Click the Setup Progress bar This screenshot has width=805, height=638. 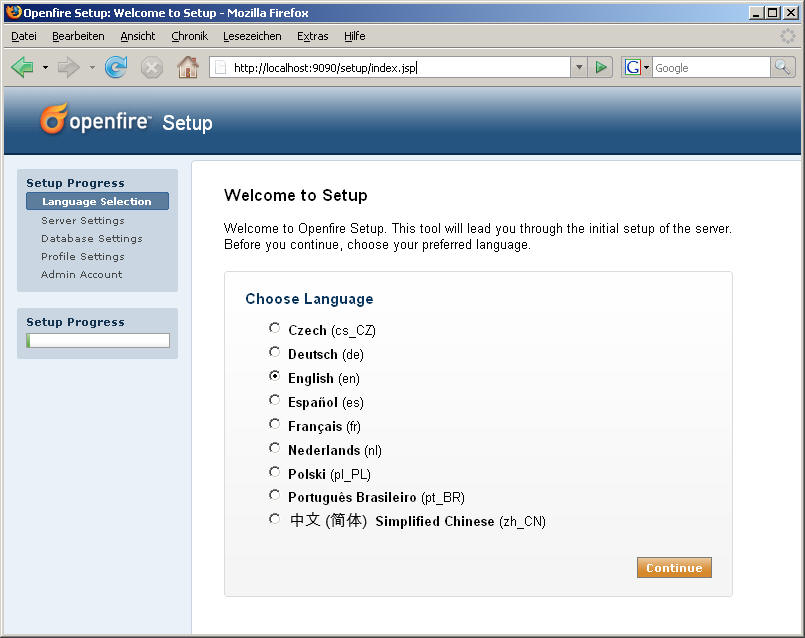click(98, 341)
